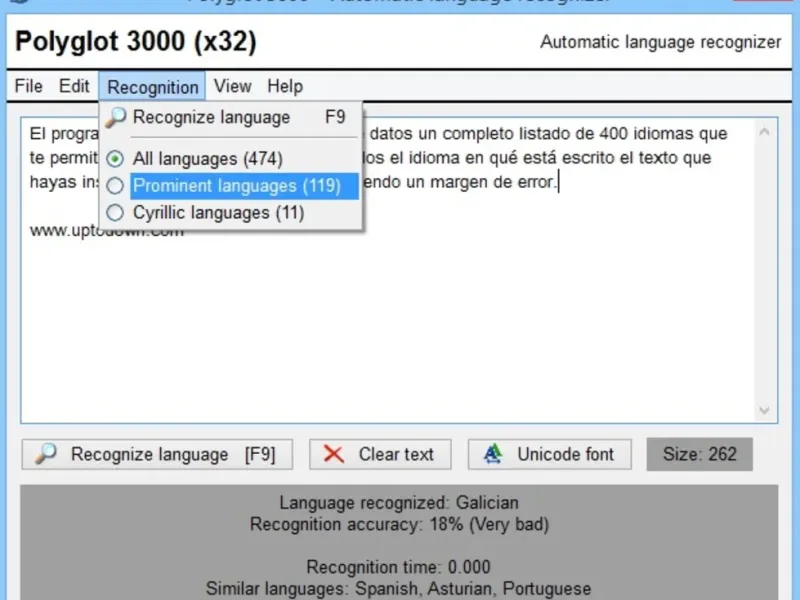Click the Similar languages line in results

point(398,589)
